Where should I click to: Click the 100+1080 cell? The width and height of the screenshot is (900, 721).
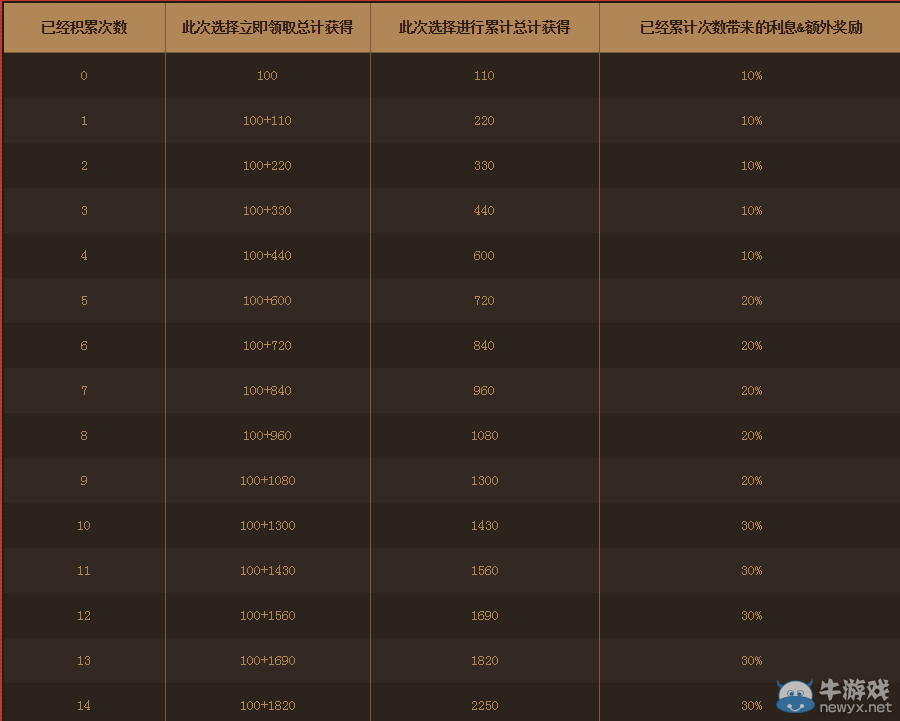(x=267, y=481)
